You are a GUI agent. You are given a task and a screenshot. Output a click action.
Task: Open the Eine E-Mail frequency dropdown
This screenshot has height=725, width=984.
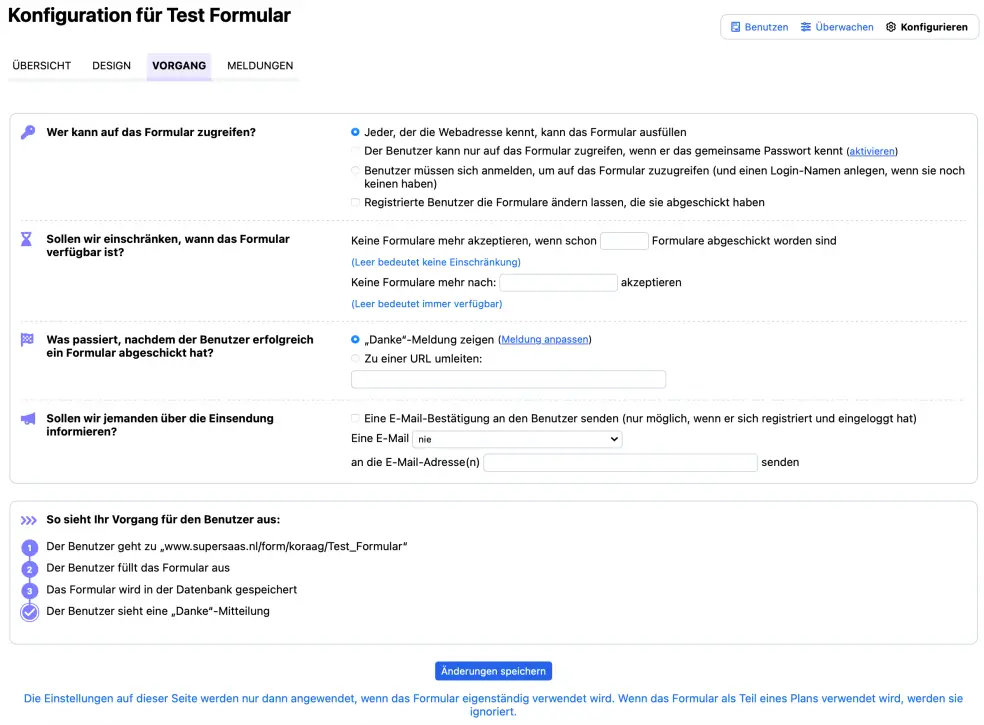517,439
